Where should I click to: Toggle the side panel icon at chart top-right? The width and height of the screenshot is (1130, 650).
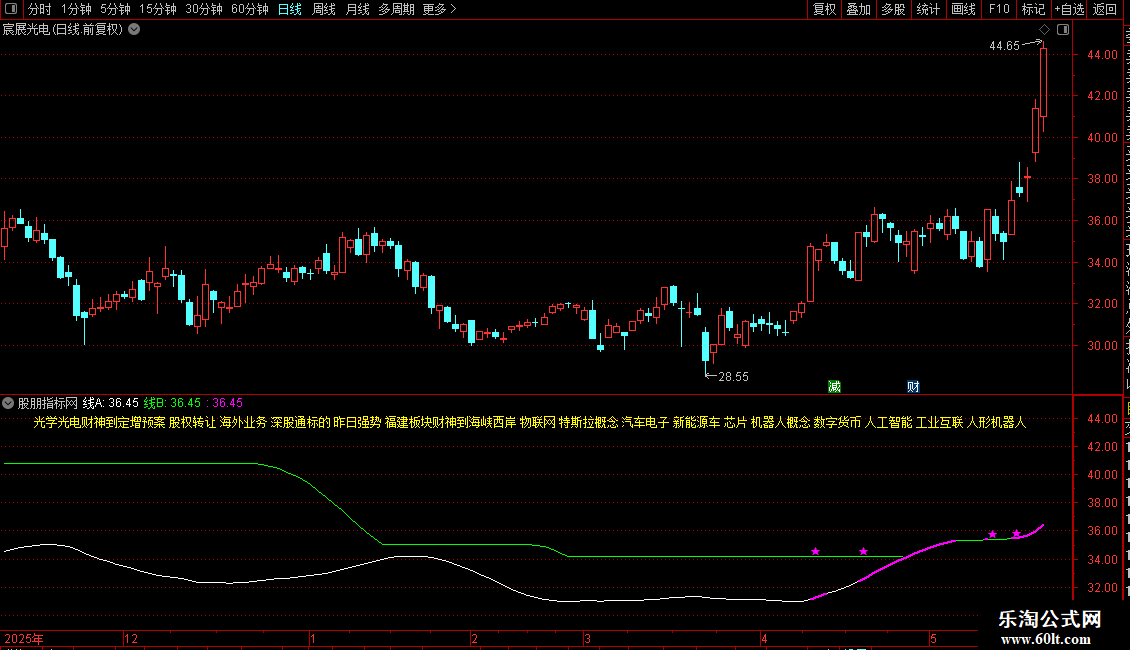1063,30
